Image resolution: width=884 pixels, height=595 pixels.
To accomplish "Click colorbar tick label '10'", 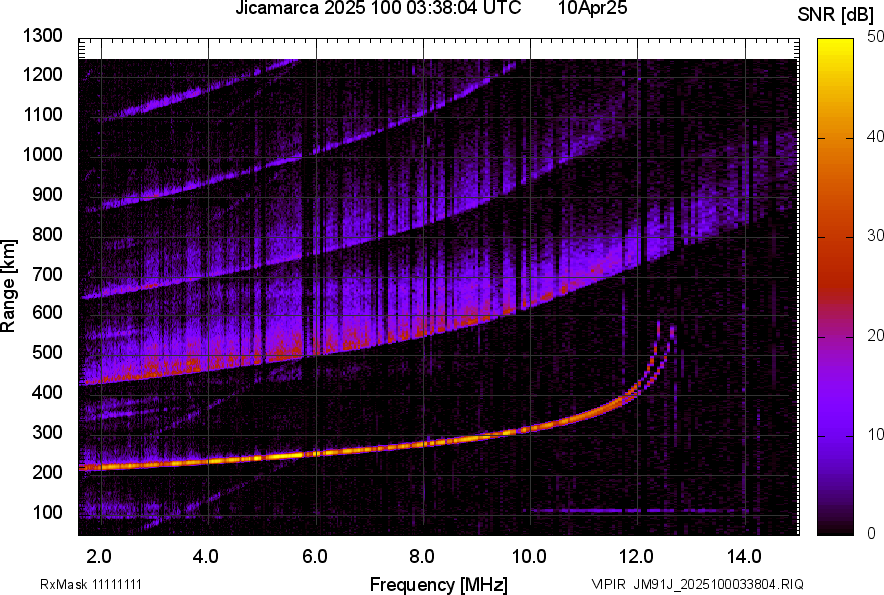I will tap(875, 435).
